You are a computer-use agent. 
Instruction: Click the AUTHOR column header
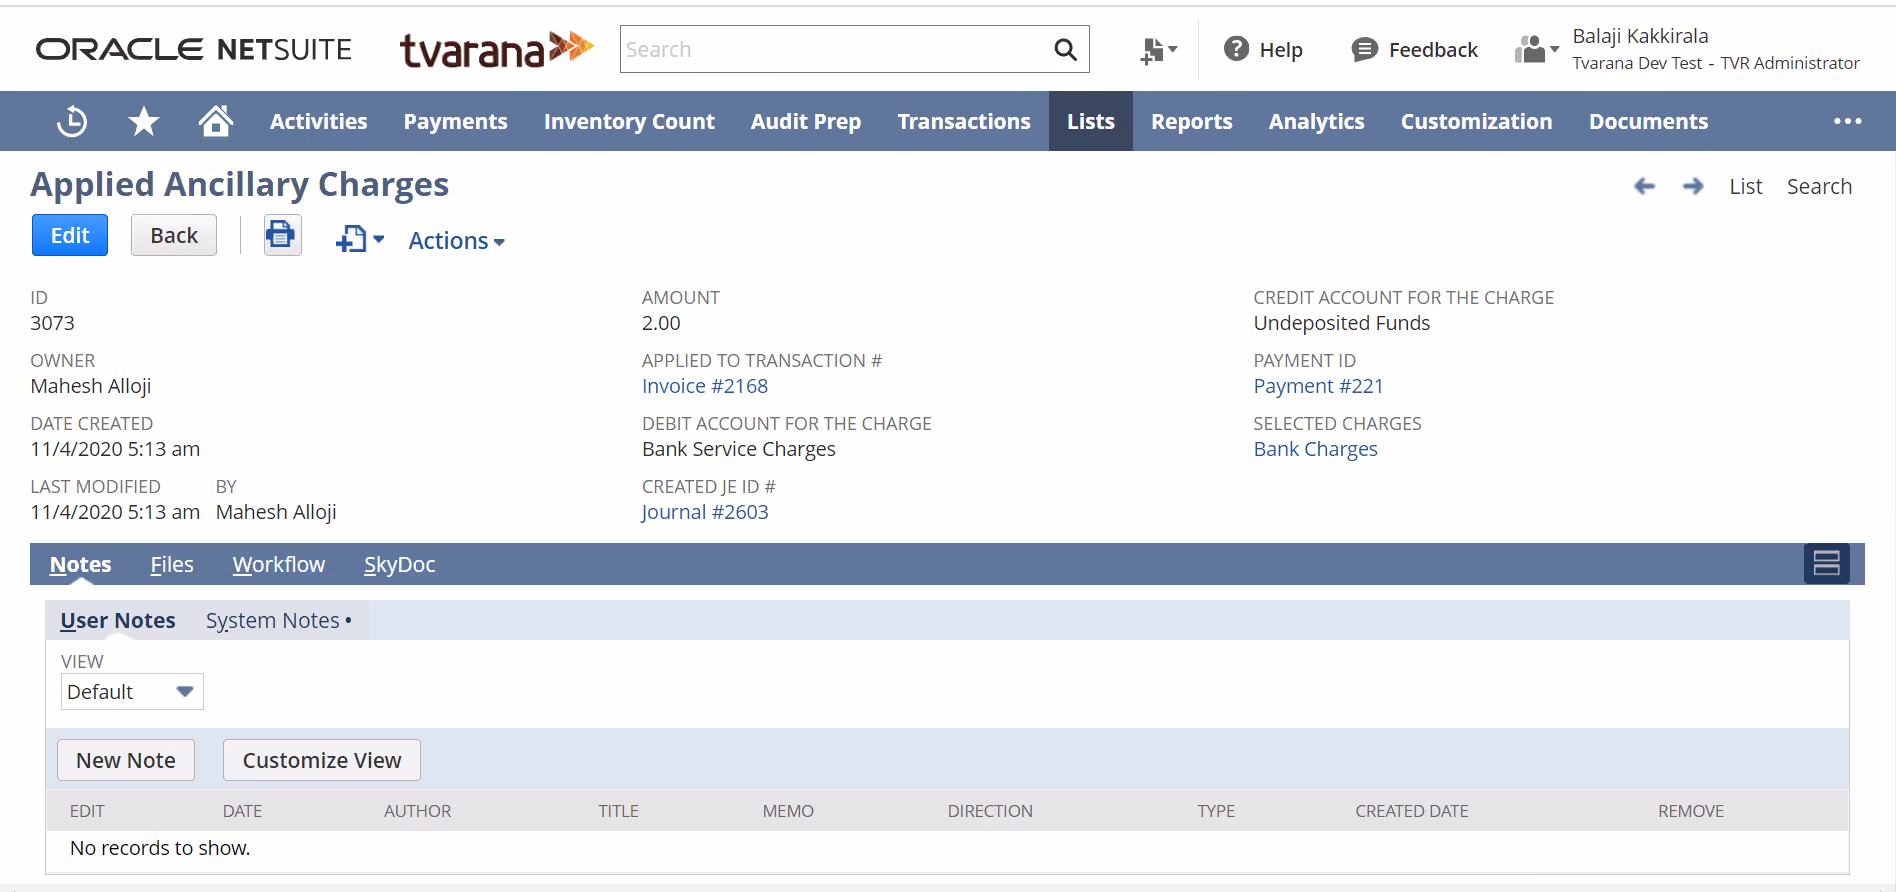coord(417,811)
